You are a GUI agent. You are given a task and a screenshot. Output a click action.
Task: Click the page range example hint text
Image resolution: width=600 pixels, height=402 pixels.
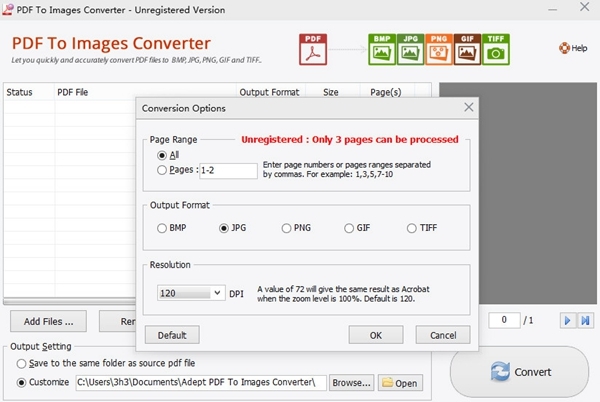point(347,169)
